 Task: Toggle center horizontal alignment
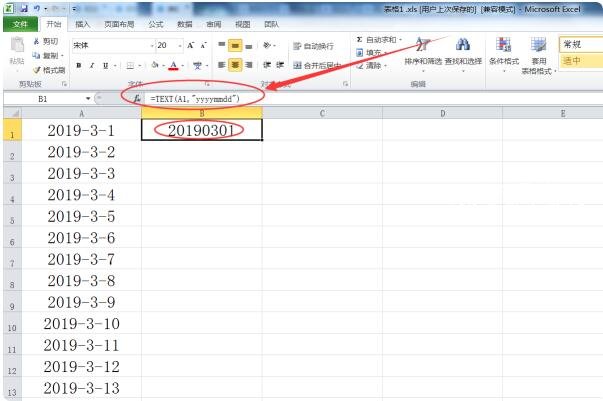236,65
